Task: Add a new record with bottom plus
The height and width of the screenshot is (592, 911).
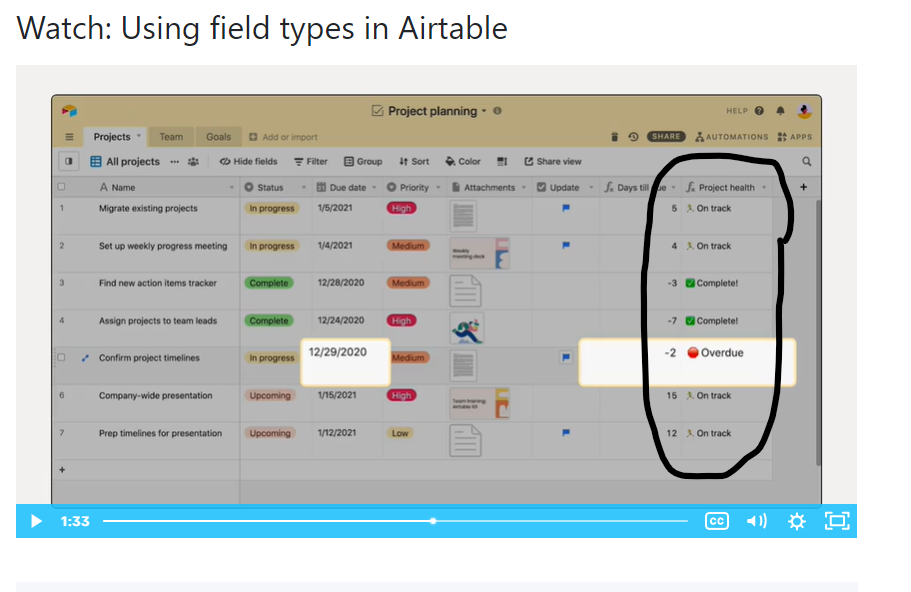Action: click(62, 469)
